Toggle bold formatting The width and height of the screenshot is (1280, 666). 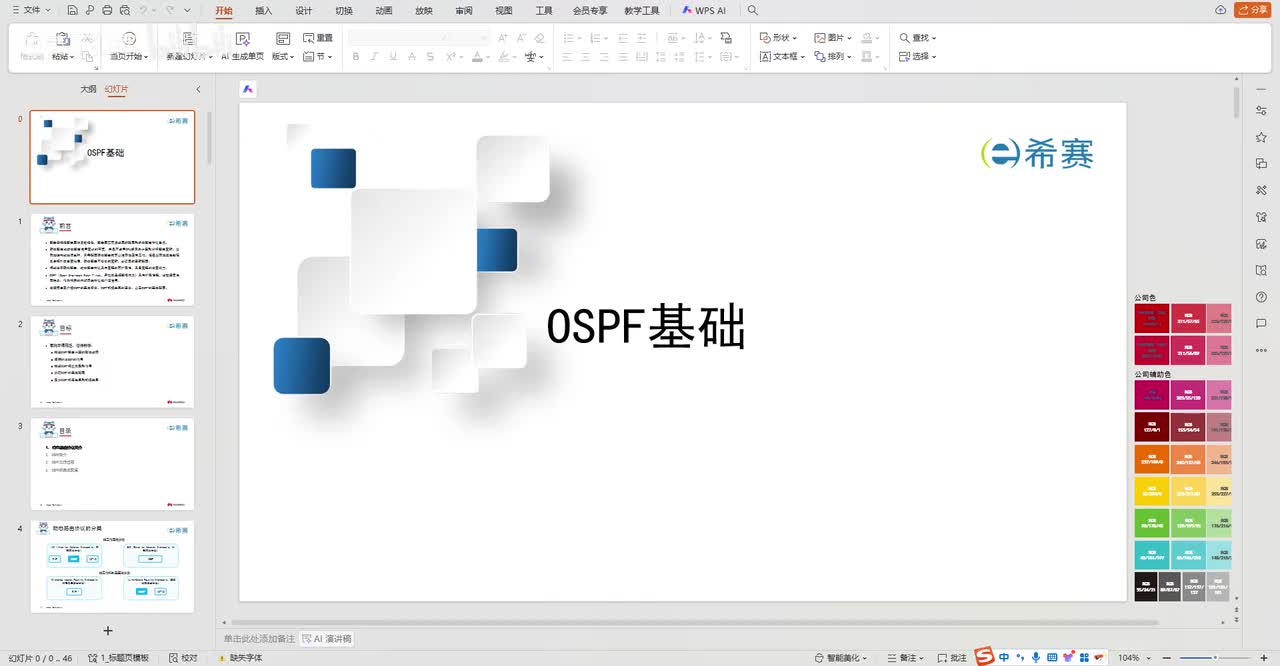[x=356, y=57]
